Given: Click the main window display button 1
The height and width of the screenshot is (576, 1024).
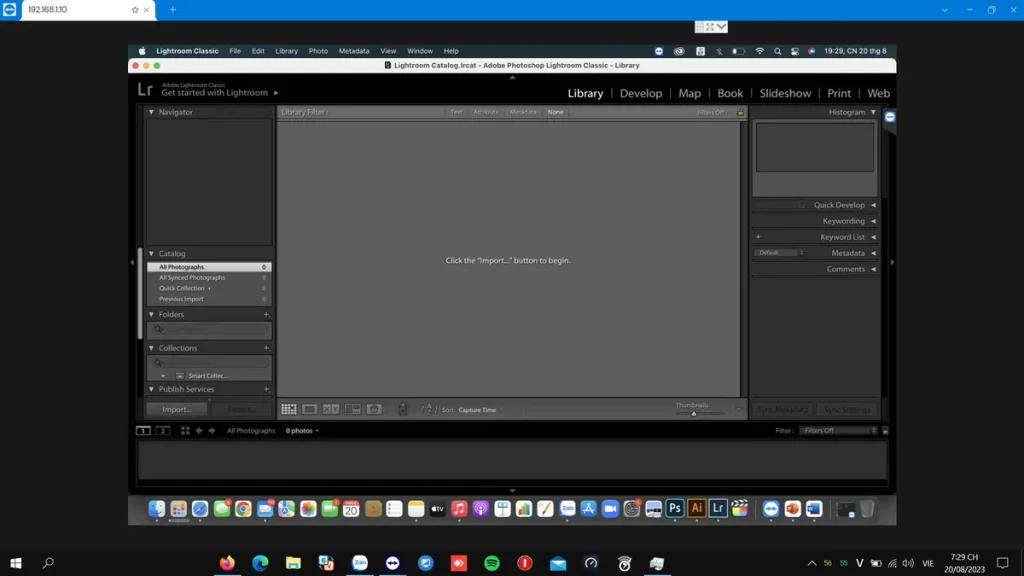Looking at the screenshot, I should pos(143,430).
